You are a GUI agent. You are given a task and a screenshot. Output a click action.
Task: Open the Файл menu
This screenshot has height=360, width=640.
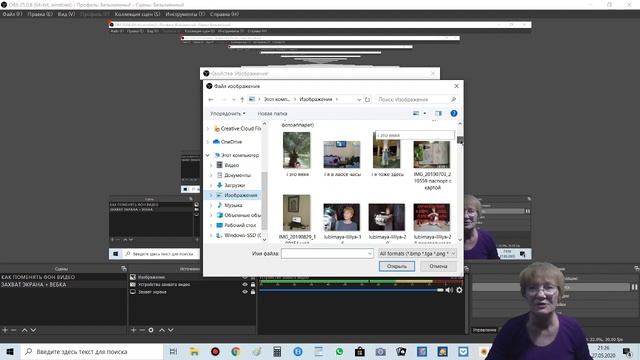tap(12, 14)
